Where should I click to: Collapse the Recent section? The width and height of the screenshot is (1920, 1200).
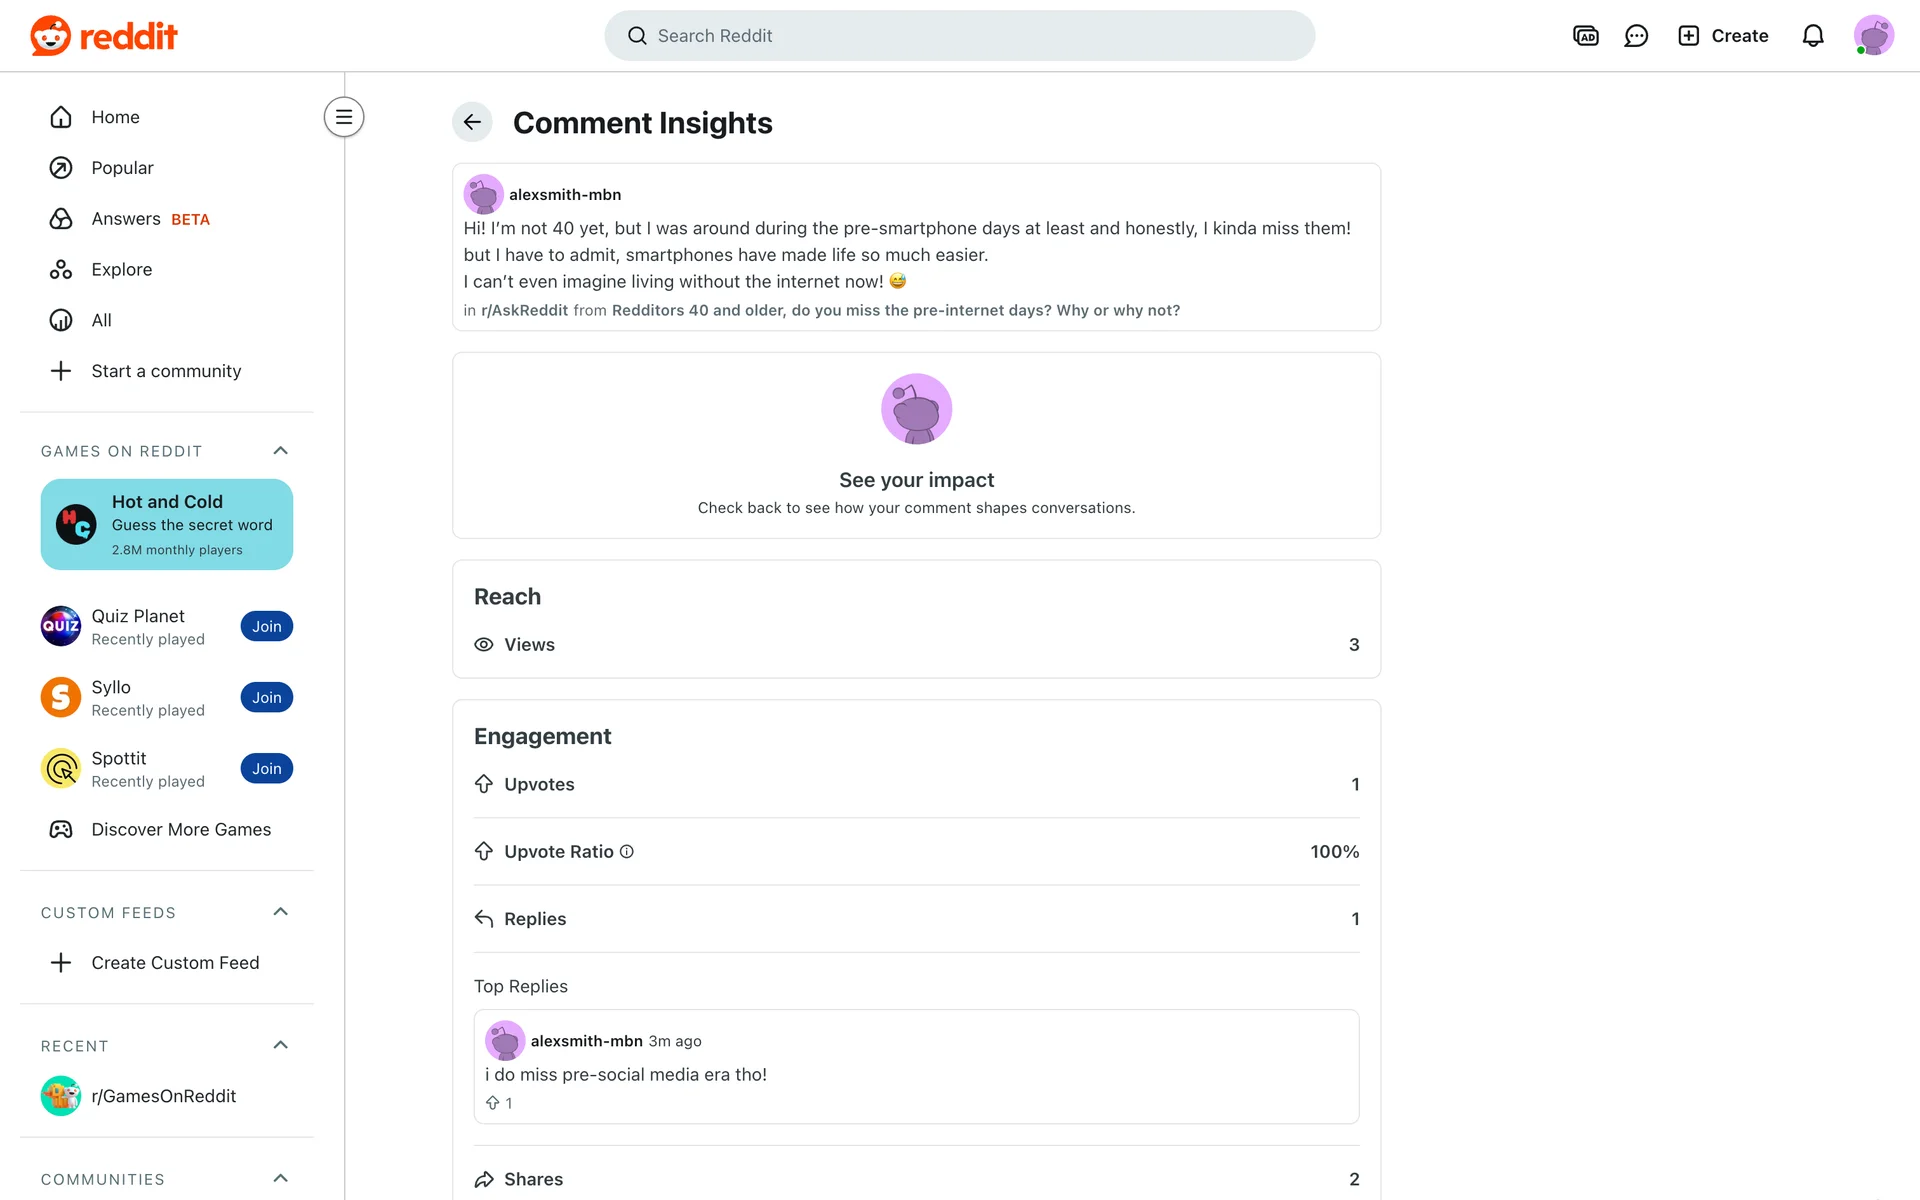(x=280, y=1045)
